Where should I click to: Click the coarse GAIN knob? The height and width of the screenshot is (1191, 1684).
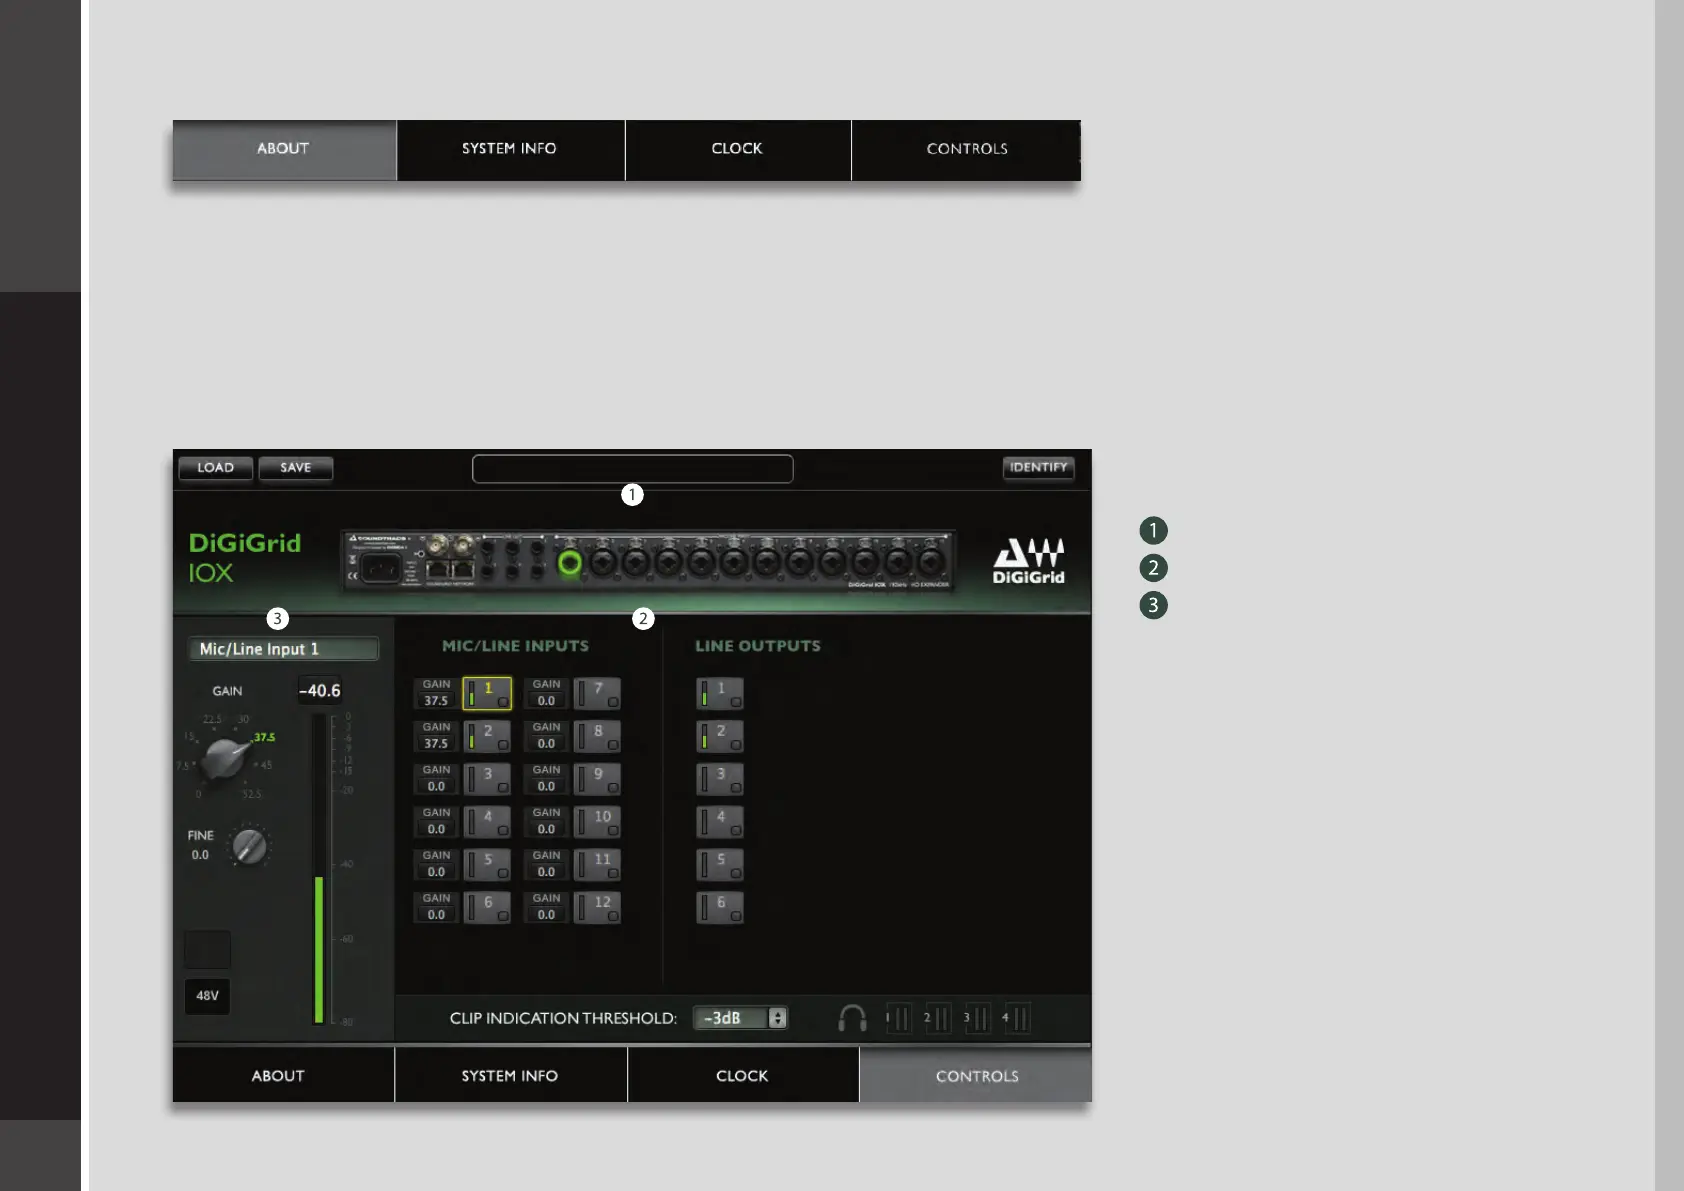point(224,759)
